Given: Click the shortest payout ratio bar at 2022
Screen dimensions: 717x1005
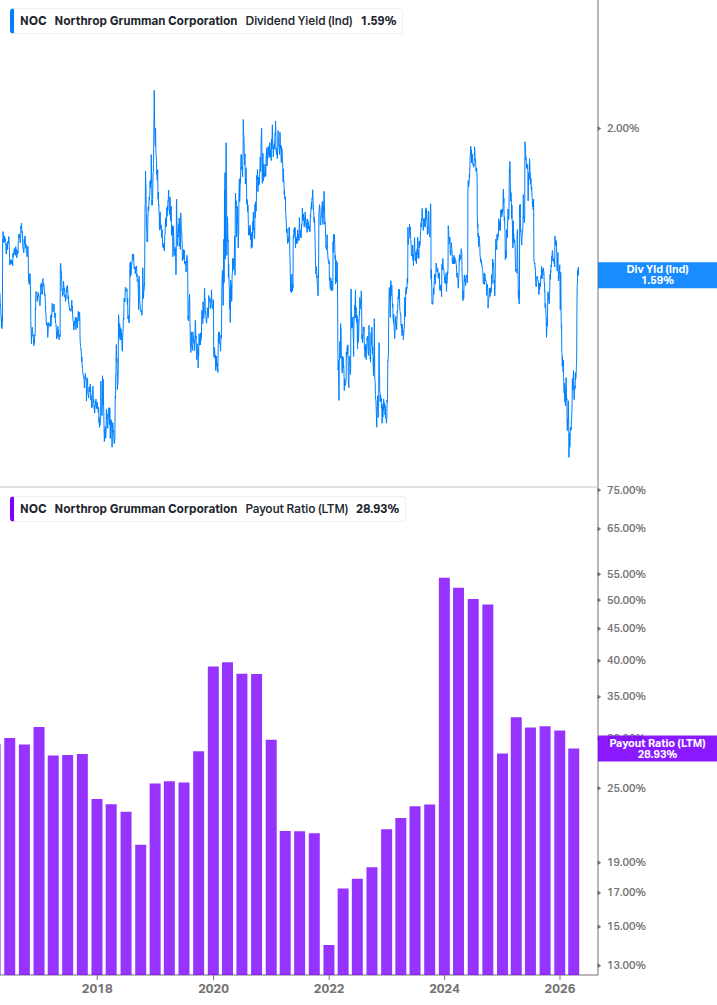Looking at the screenshot, I should (329, 960).
